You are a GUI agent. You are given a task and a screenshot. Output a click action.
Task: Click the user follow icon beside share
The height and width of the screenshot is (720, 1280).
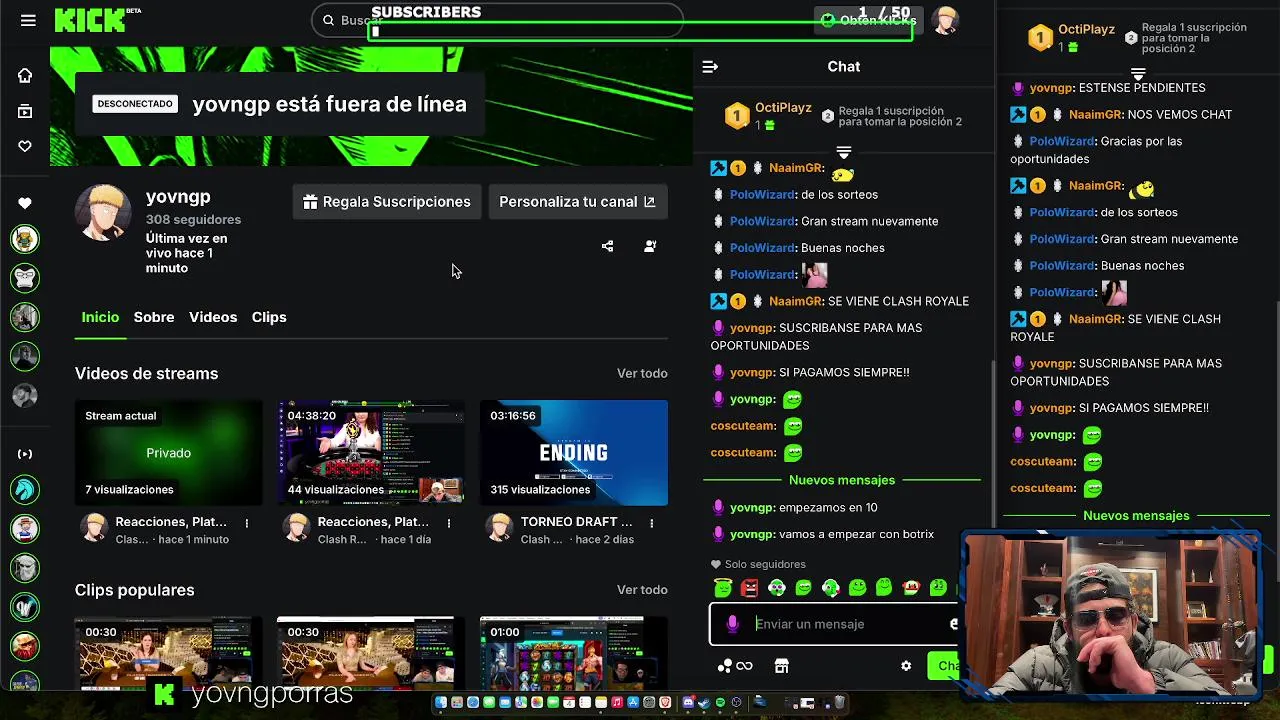[x=650, y=246]
